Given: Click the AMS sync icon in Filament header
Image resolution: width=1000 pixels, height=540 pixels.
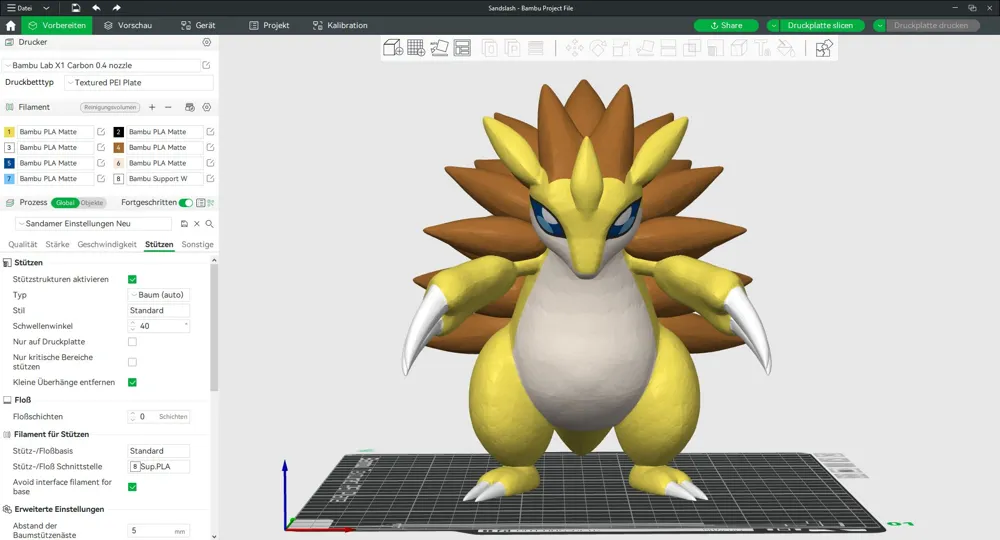Looking at the screenshot, I should pos(189,107).
